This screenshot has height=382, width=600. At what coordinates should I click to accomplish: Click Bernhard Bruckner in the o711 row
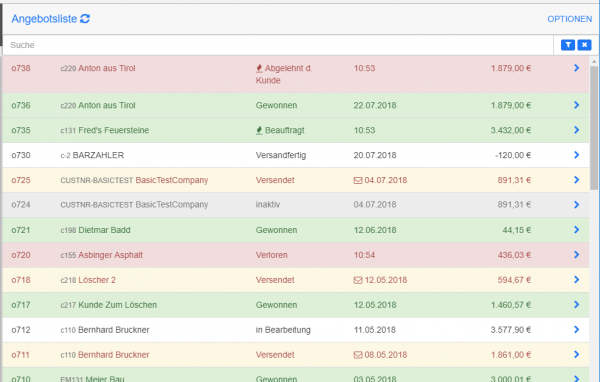click(114, 354)
